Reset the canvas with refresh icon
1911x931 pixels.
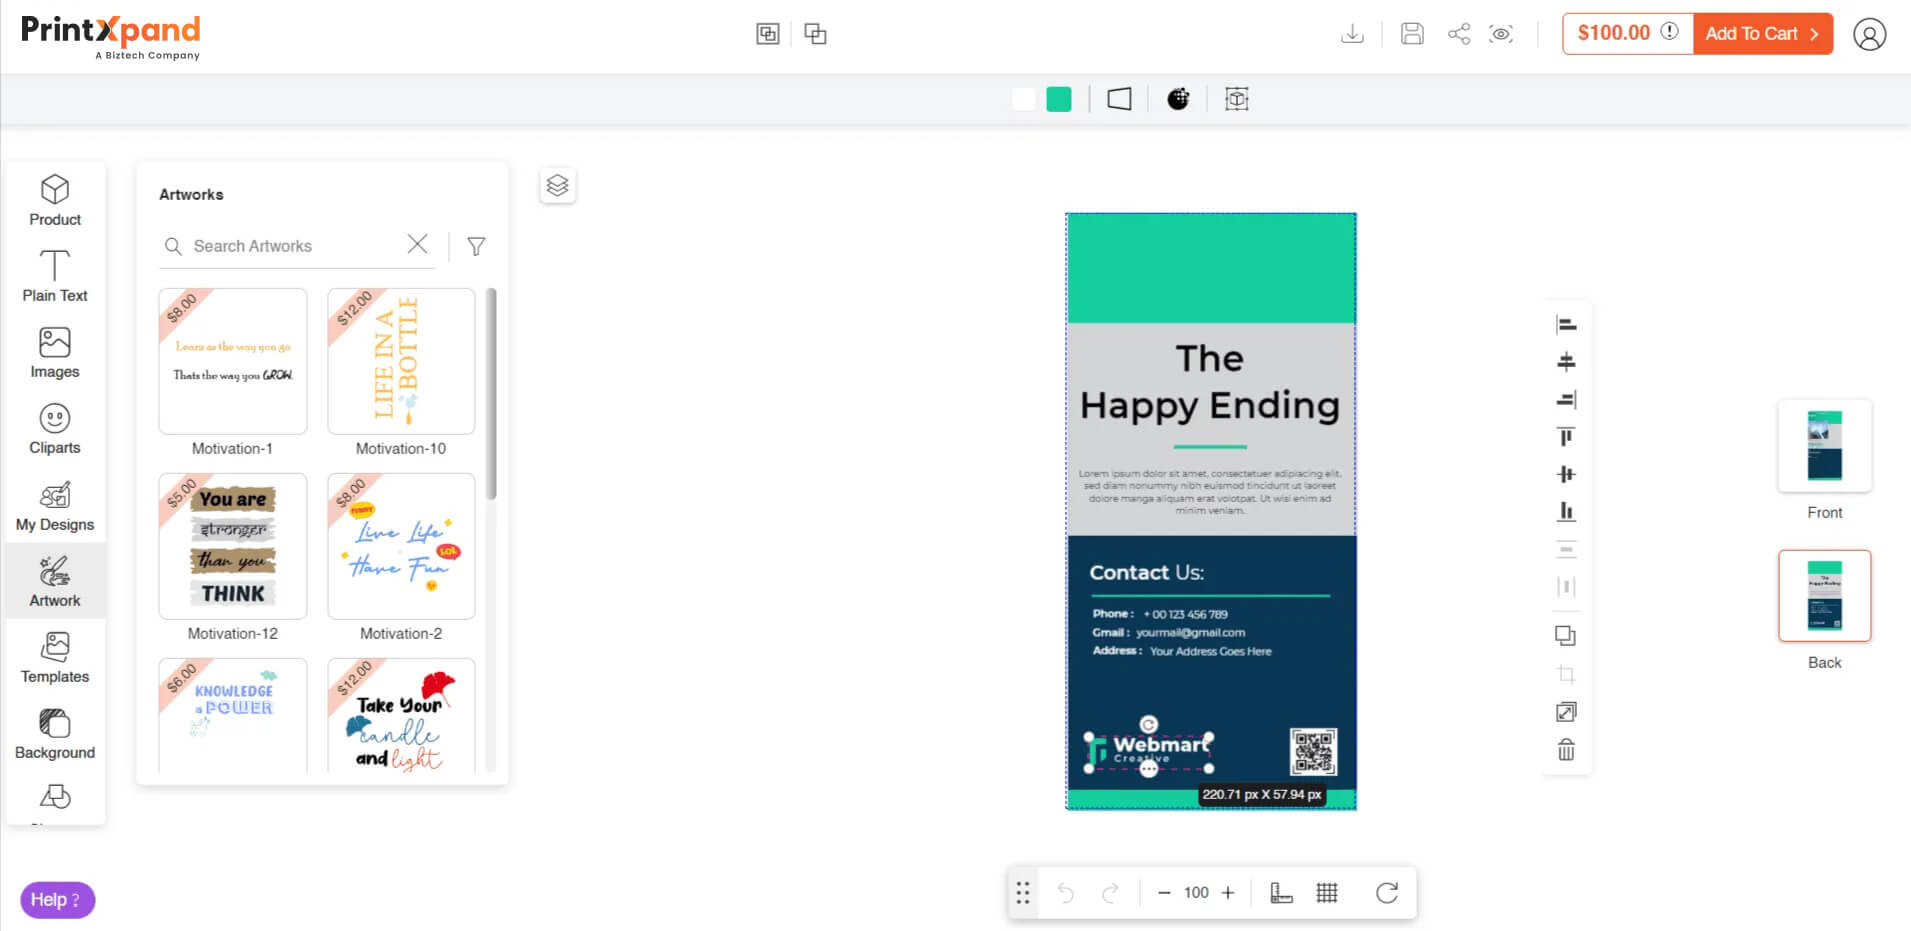[x=1387, y=893]
